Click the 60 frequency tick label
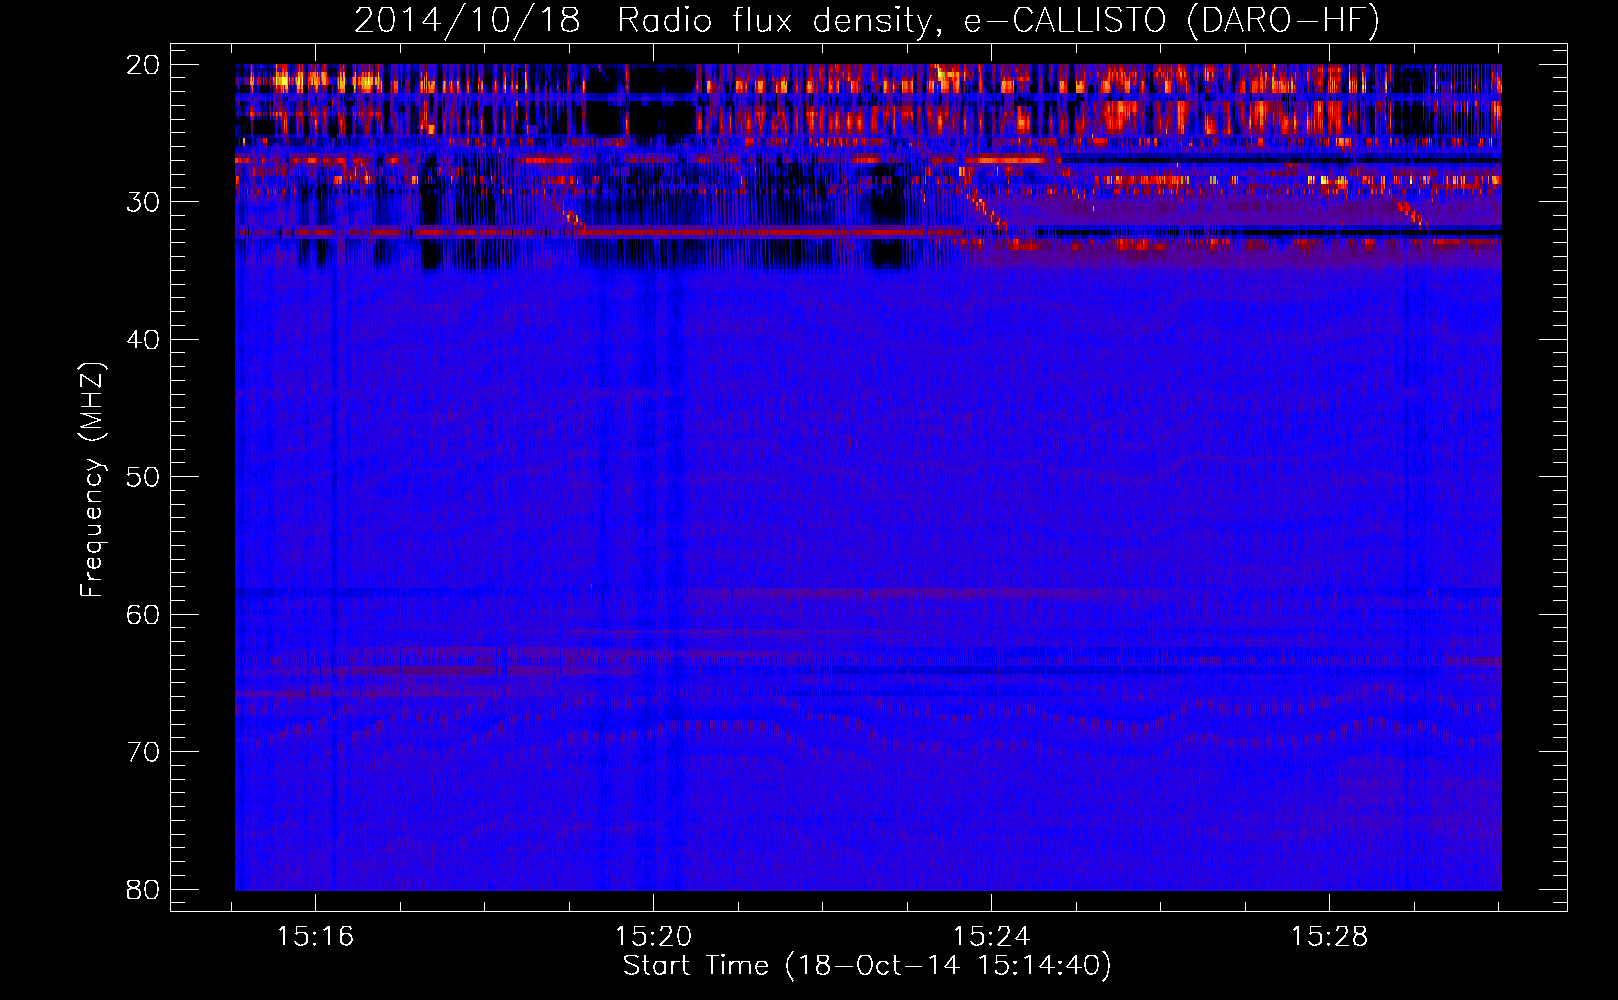 (x=143, y=615)
